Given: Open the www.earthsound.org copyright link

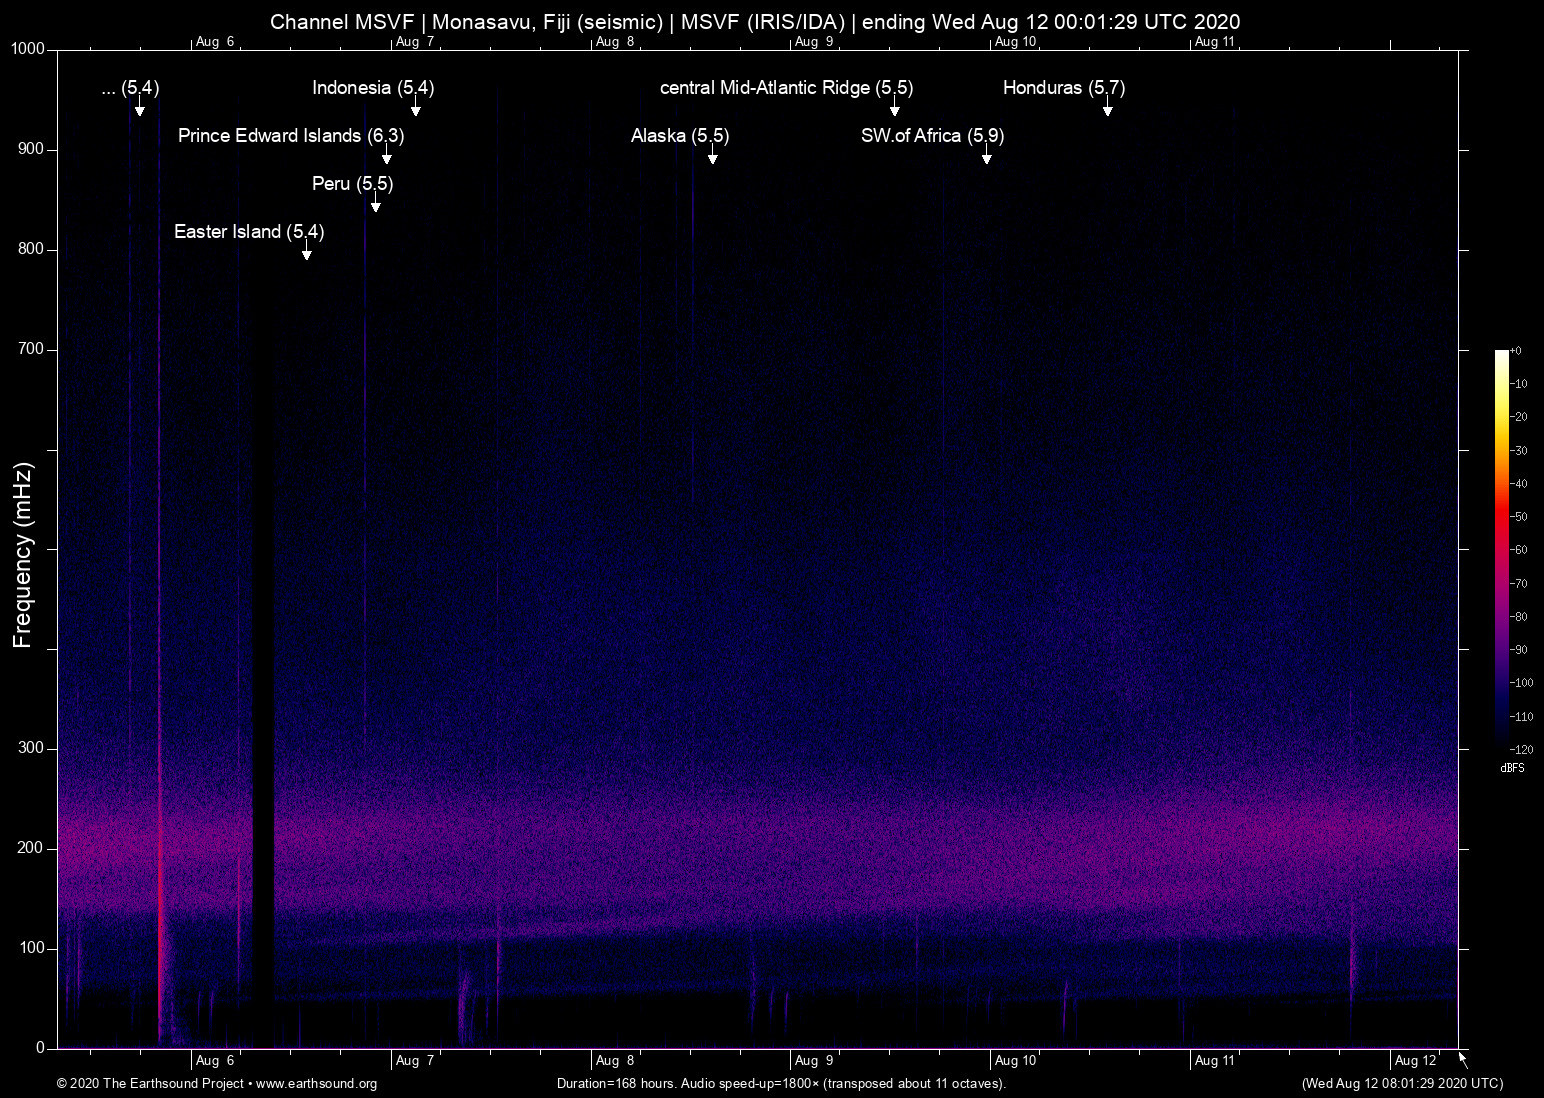Looking at the screenshot, I should point(317,1084).
